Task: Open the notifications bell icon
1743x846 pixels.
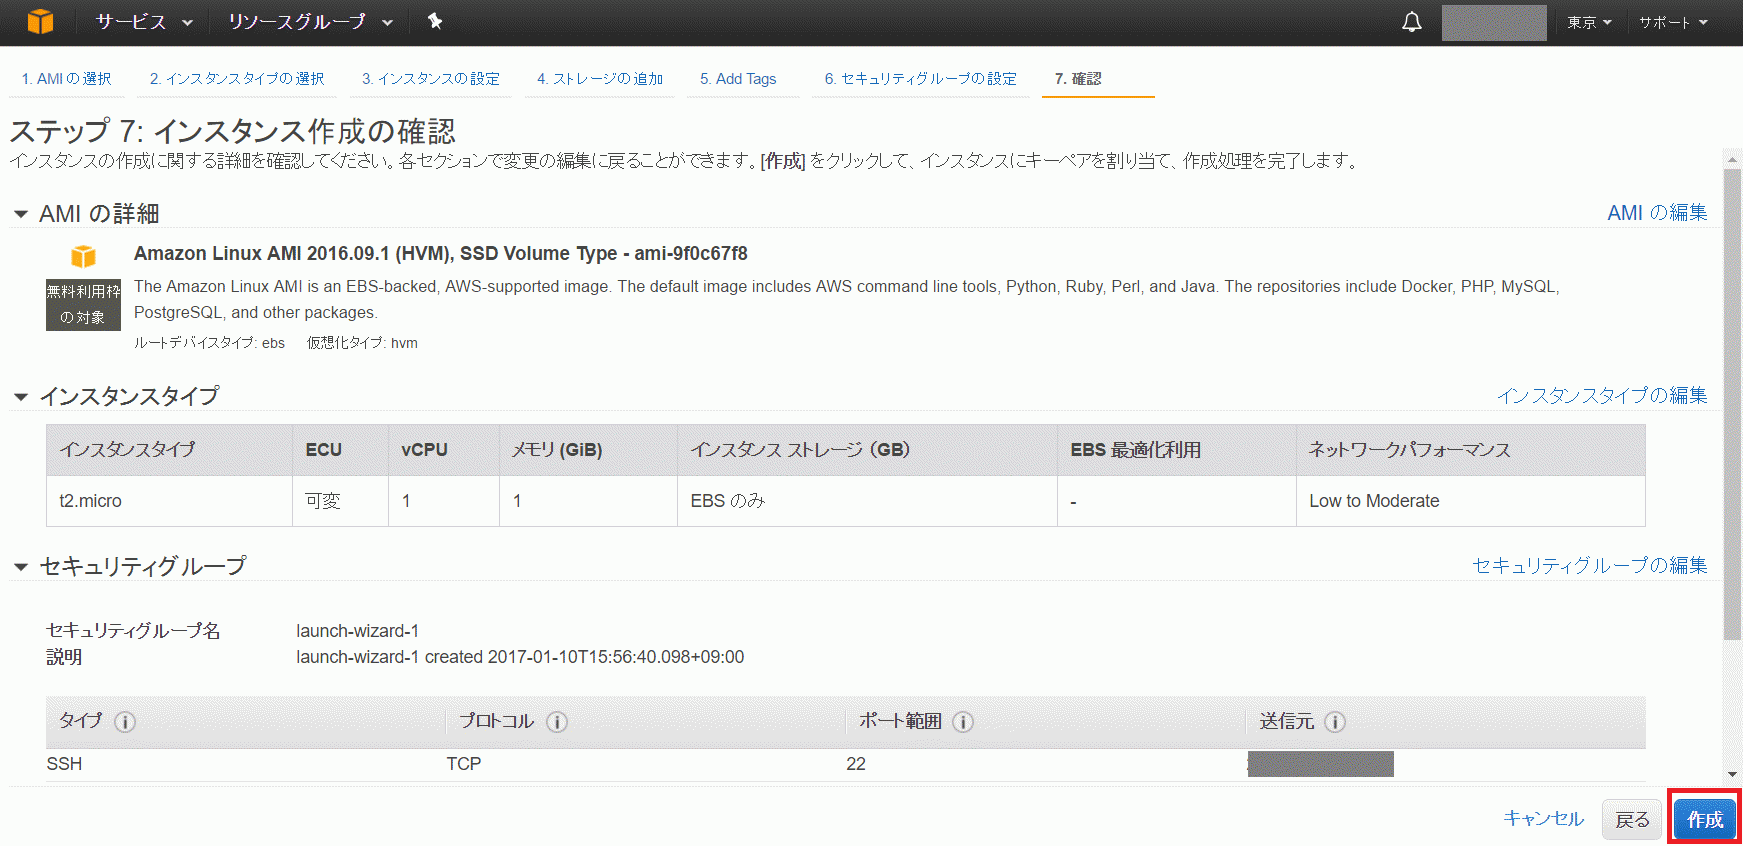Action: tap(1411, 22)
